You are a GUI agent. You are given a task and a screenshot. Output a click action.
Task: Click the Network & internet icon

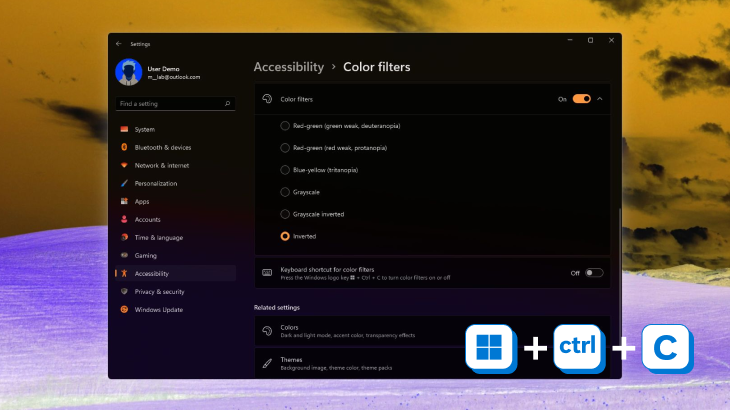coord(124,165)
